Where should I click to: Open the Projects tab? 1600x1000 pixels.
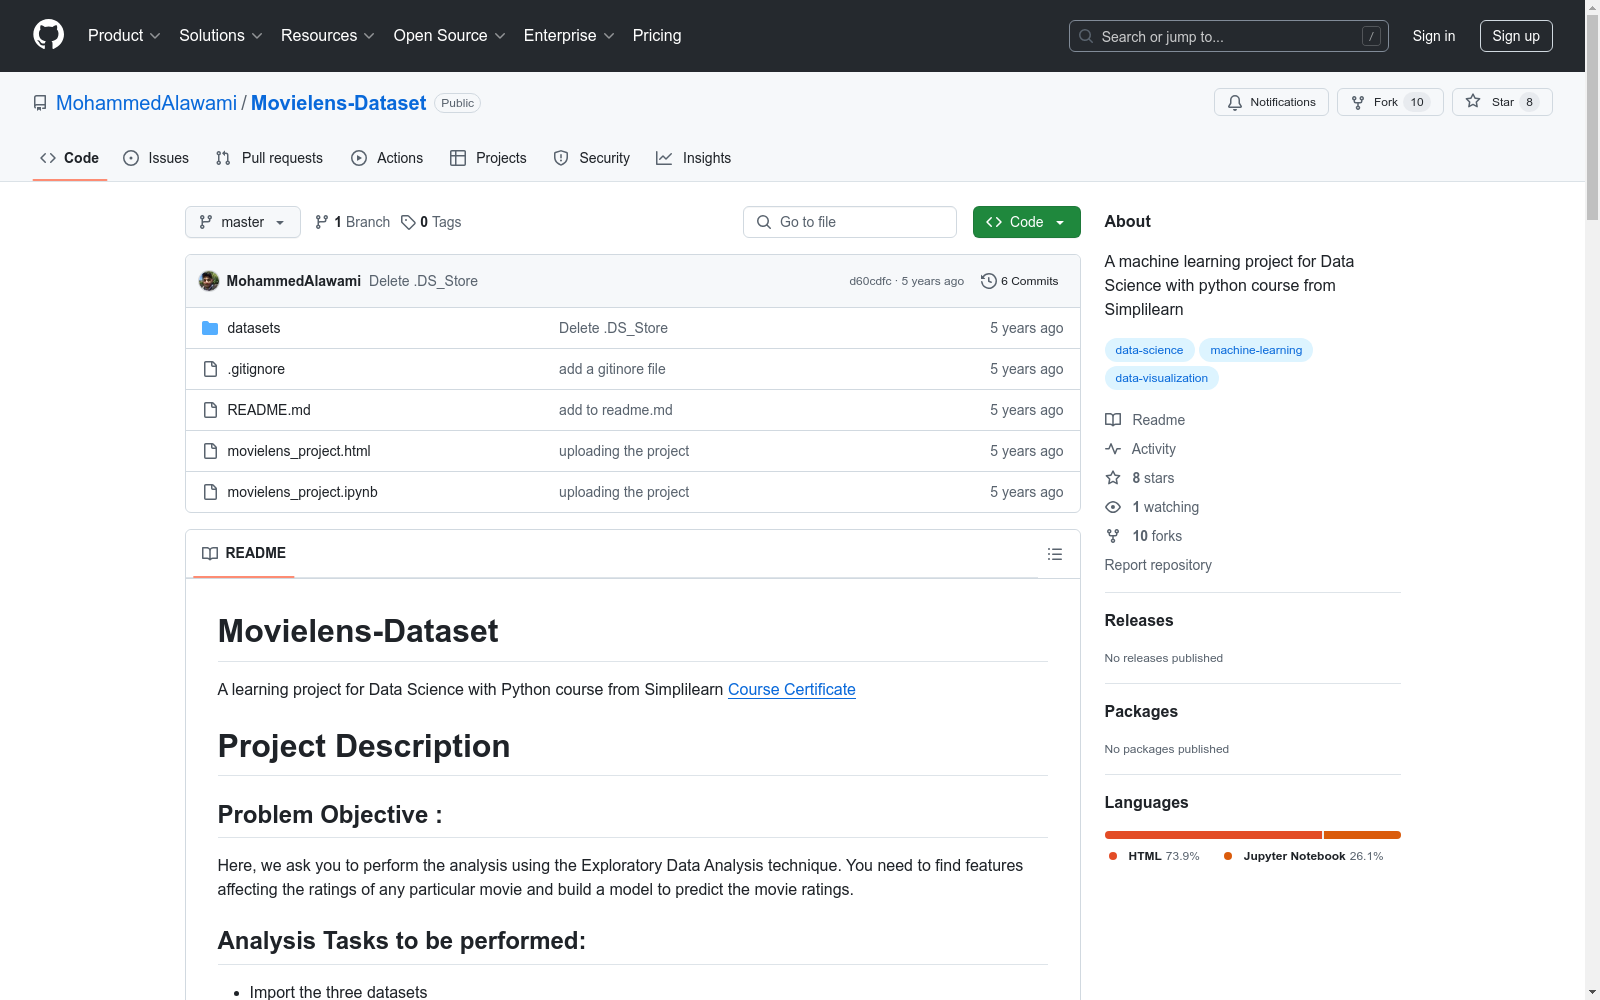(488, 158)
